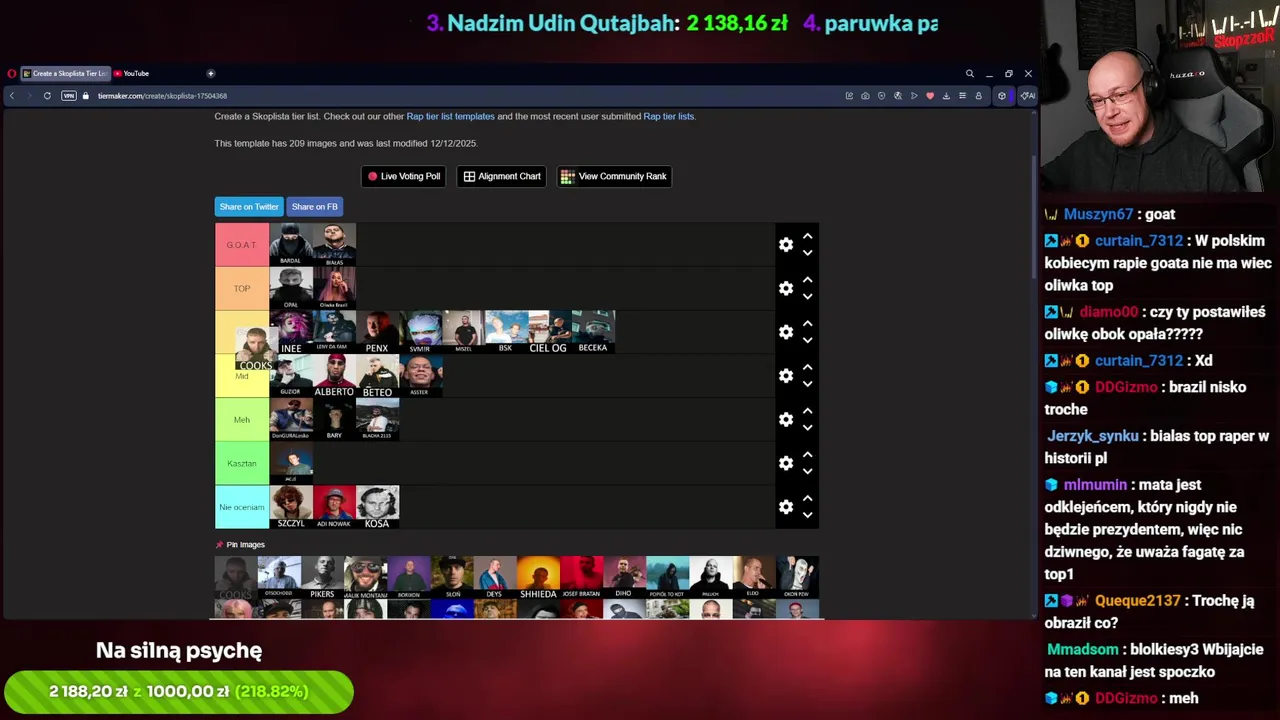Pick the COOKS image being dragged

pos(255,350)
